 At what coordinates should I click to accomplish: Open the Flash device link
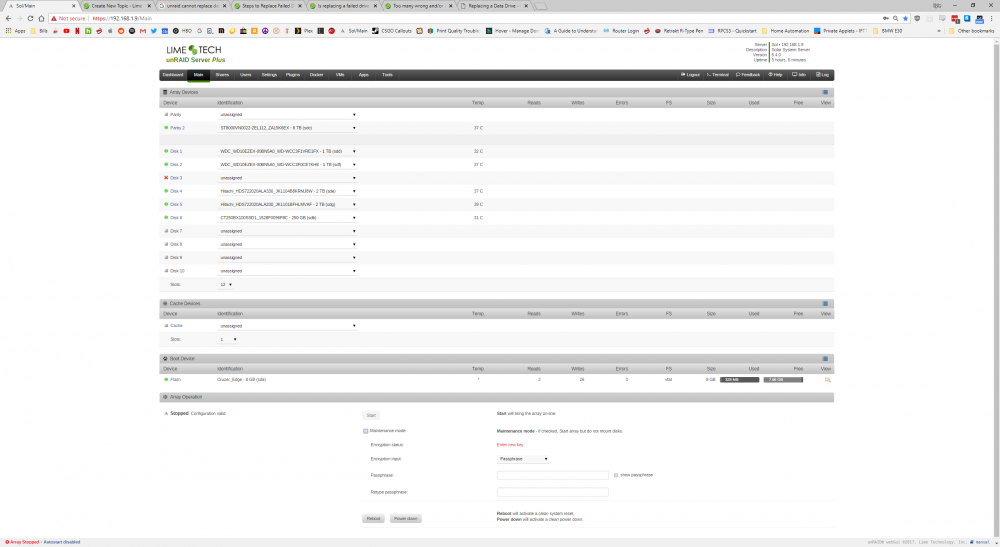[175, 379]
